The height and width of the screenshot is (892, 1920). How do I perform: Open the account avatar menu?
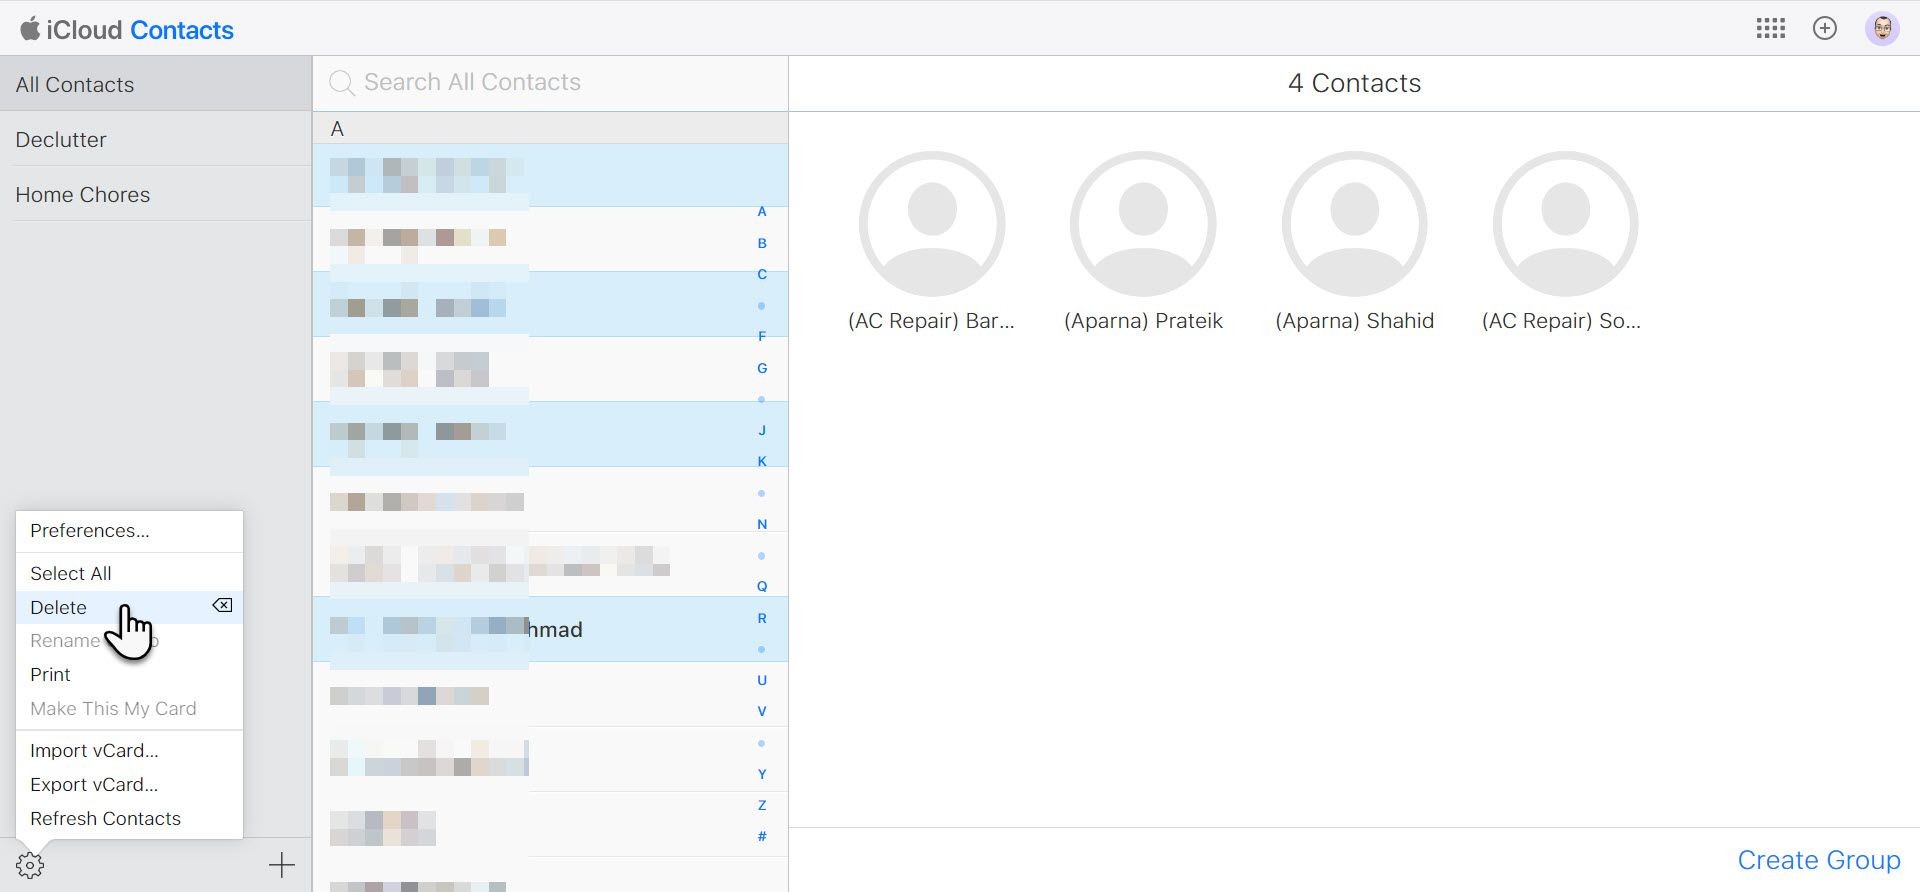click(x=1882, y=29)
